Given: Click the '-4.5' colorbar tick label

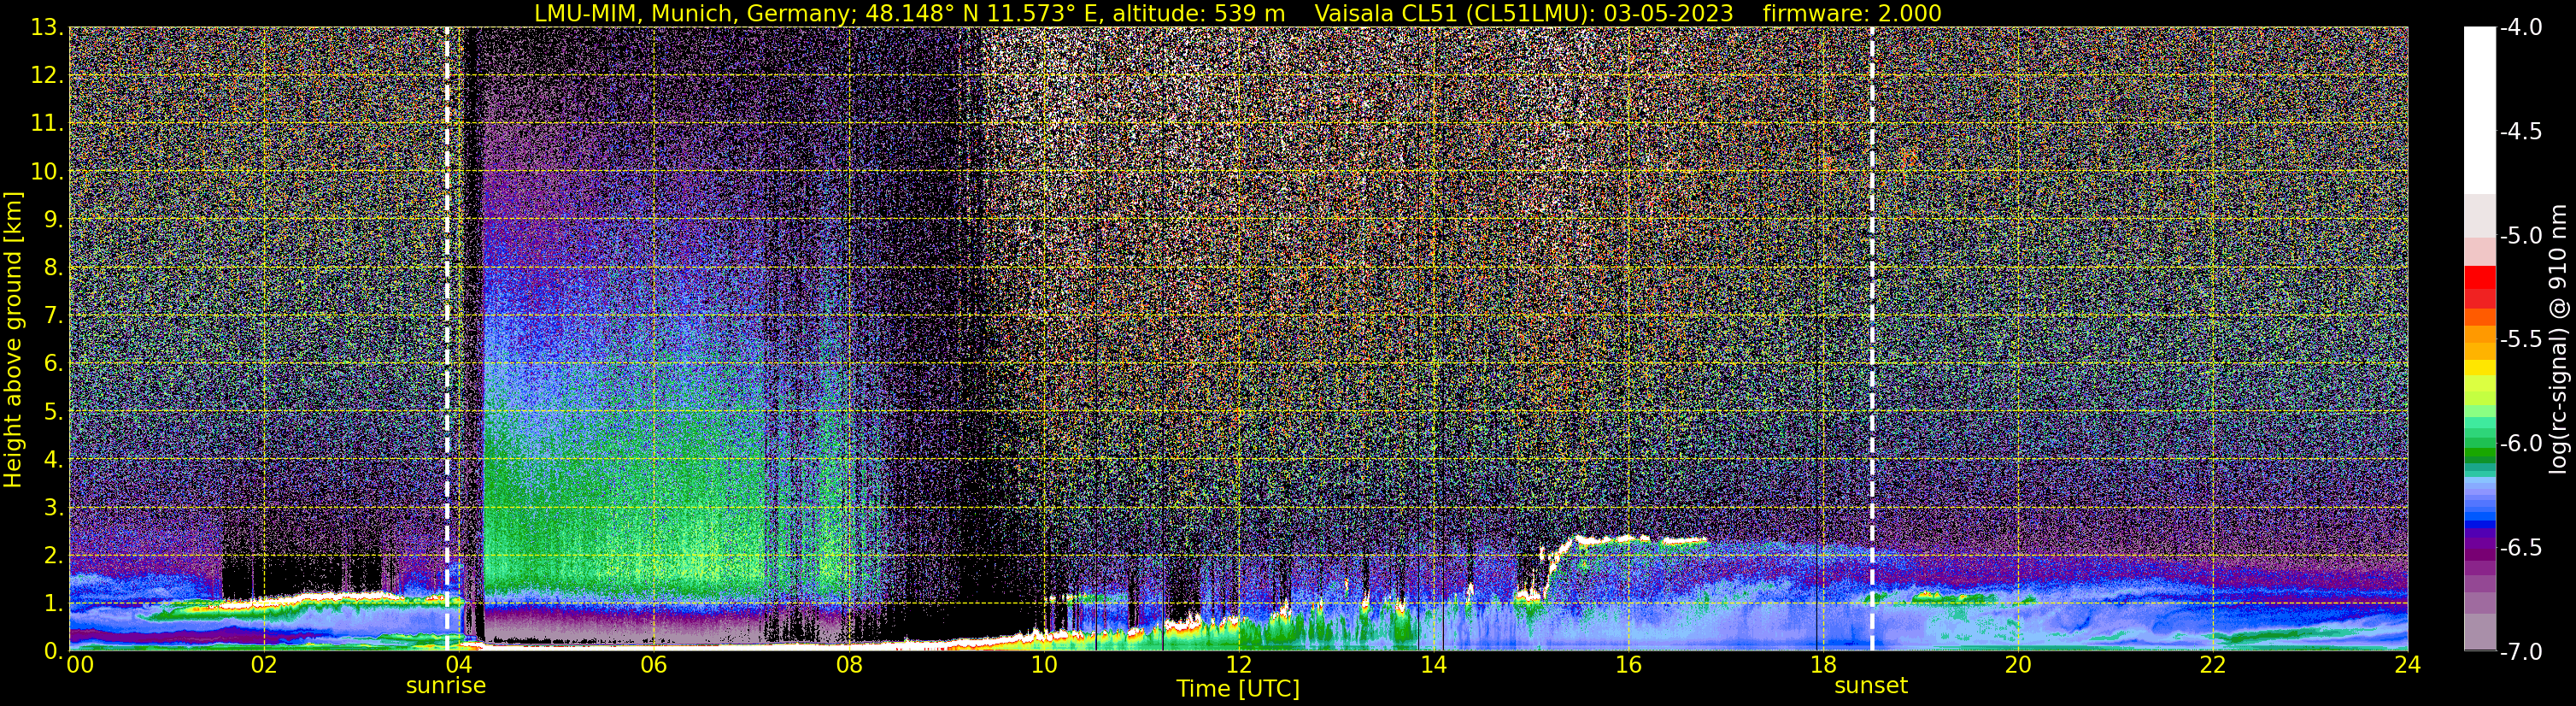Looking at the screenshot, I should pyautogui.click(x=2520, y=132).
